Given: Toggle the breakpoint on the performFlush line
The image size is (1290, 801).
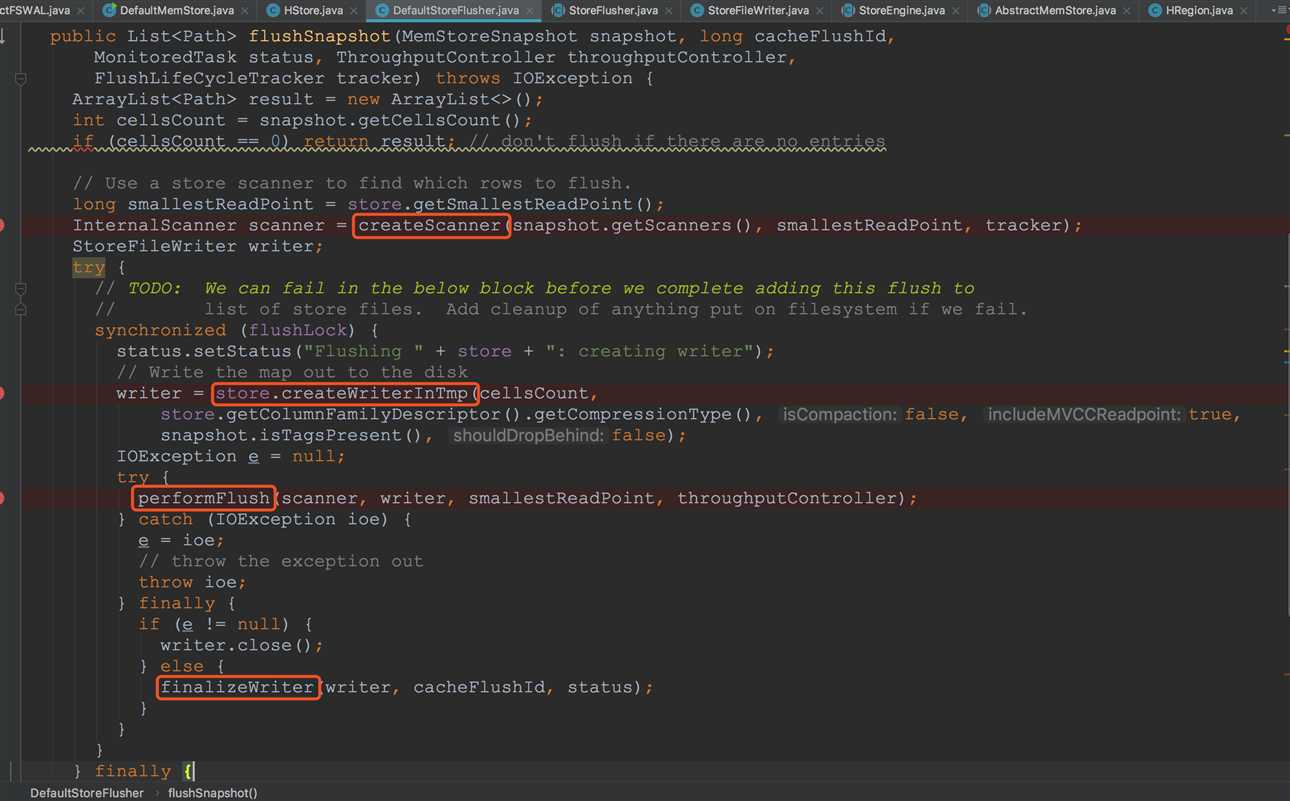Looking at the screenshot, I should click(3, 498).
